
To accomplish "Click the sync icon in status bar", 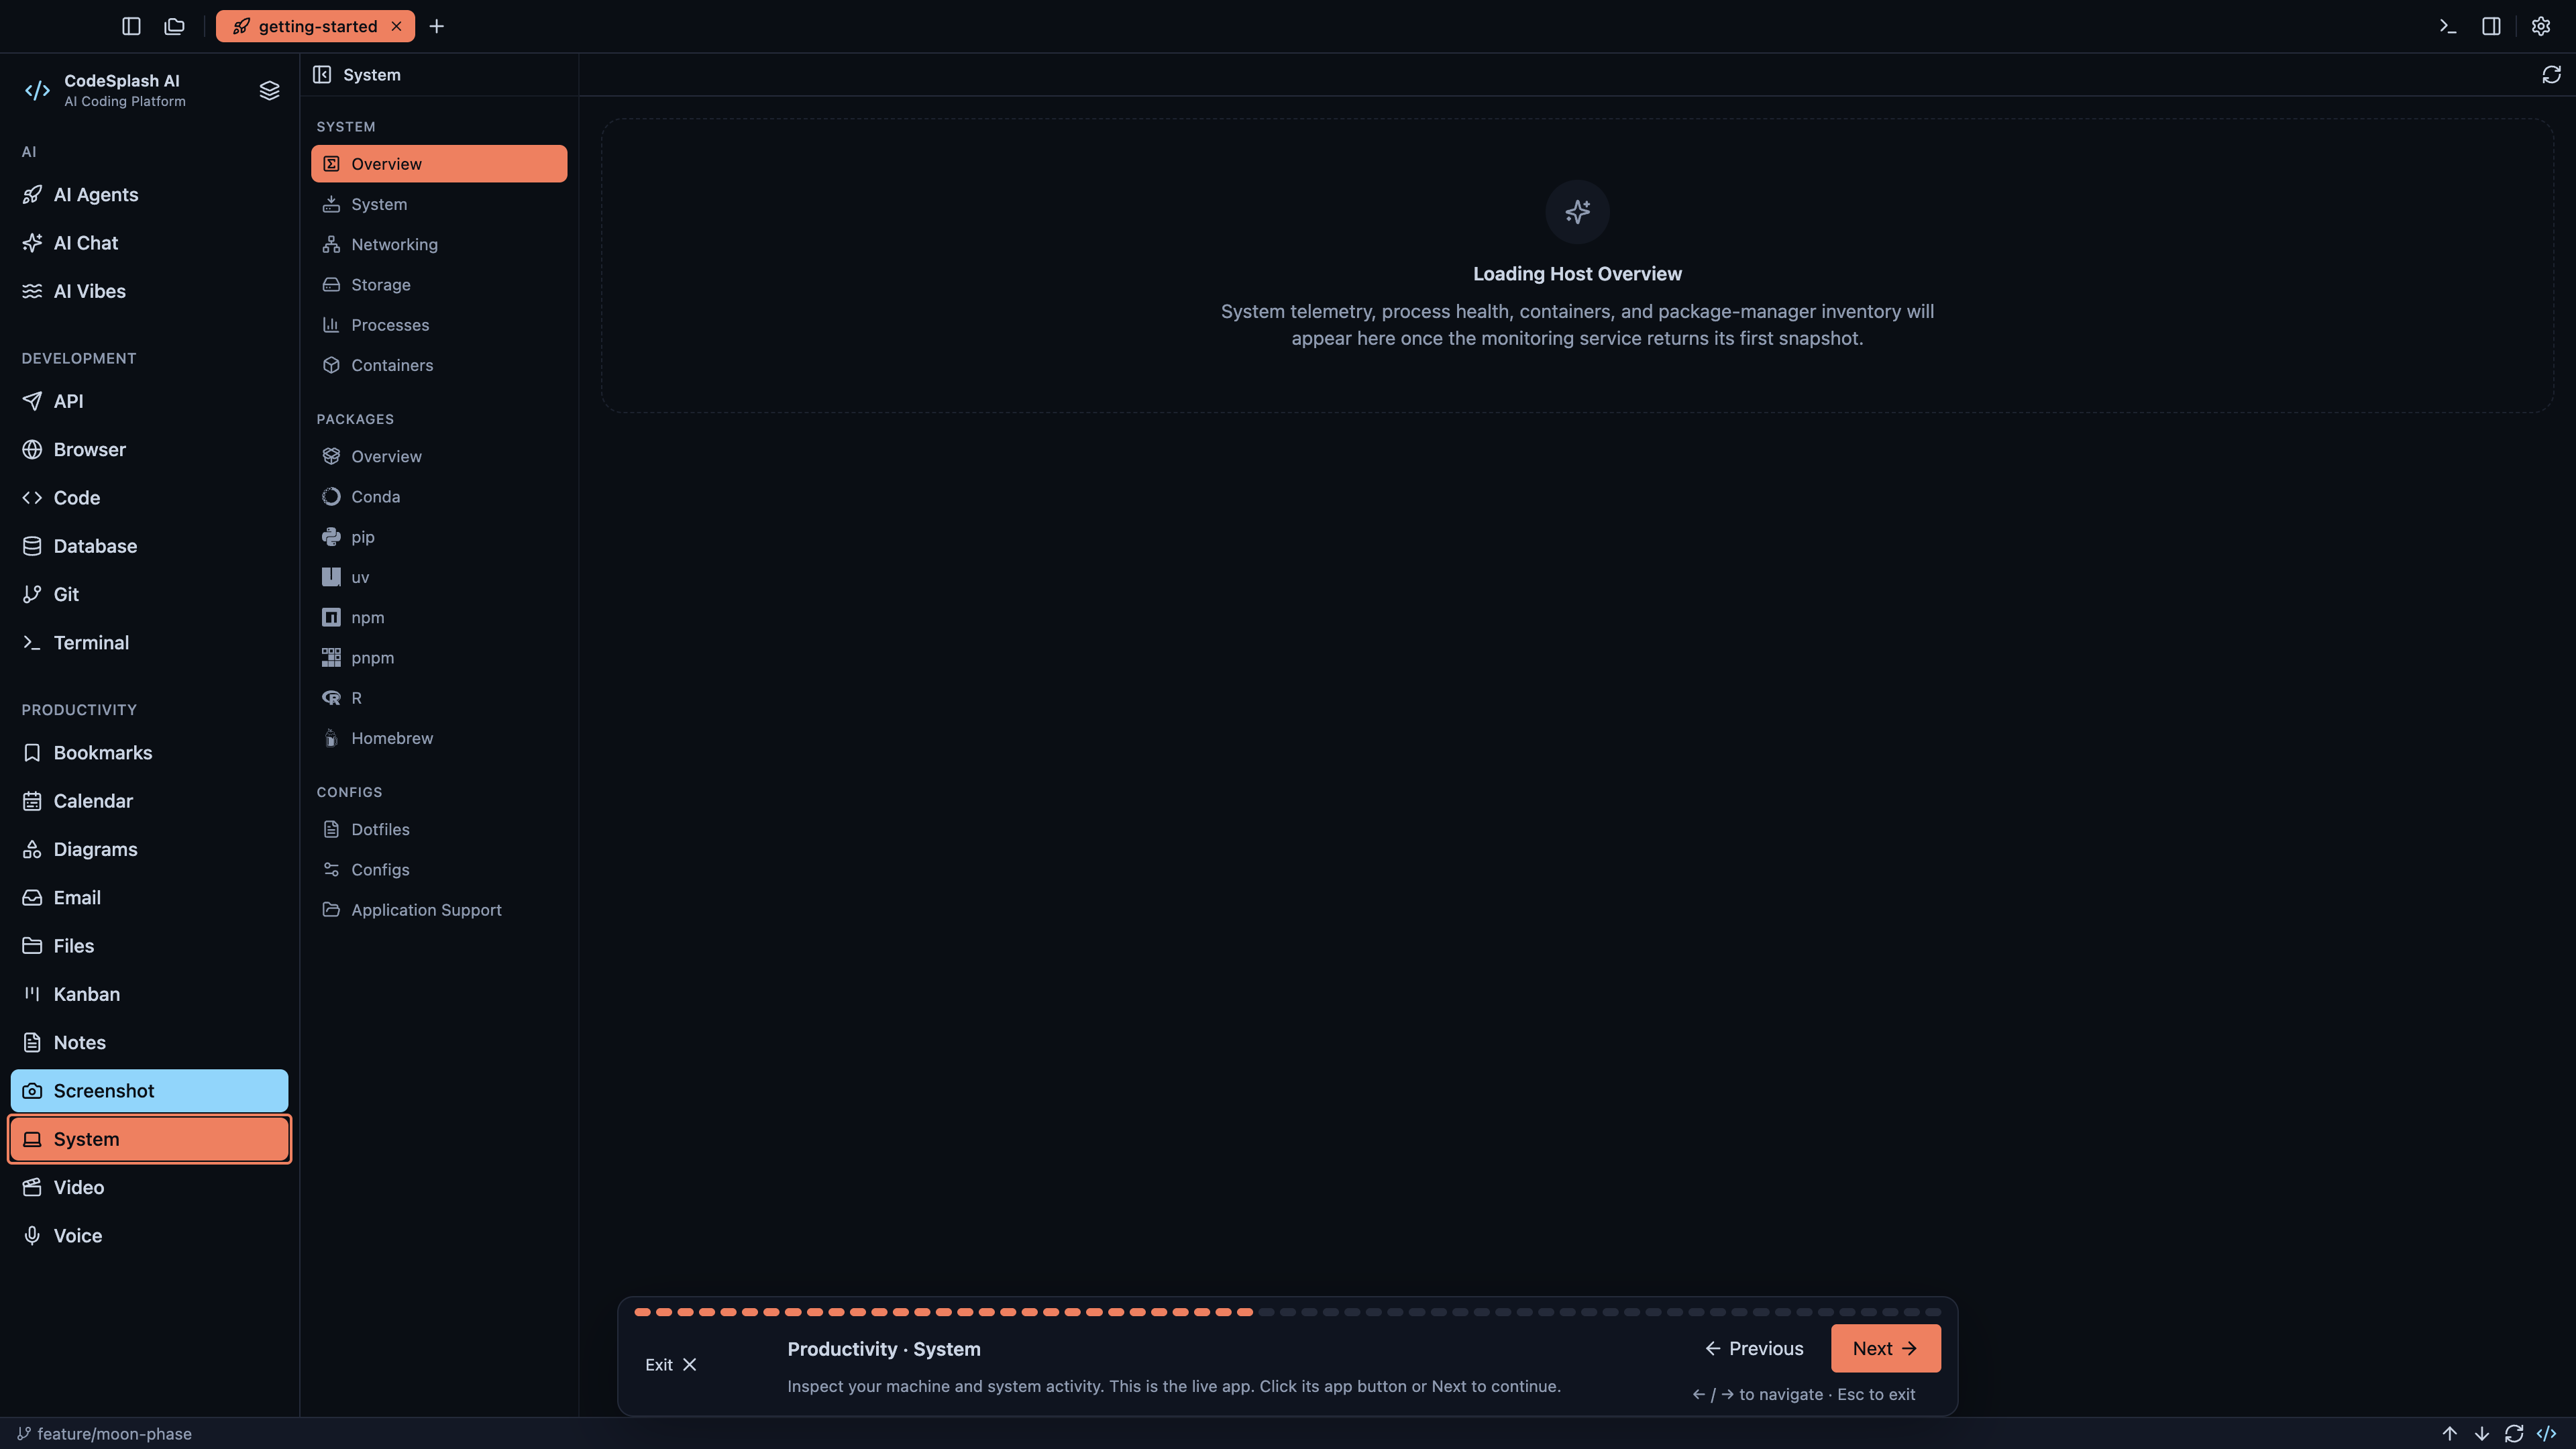I will tap(2514, 1434).
